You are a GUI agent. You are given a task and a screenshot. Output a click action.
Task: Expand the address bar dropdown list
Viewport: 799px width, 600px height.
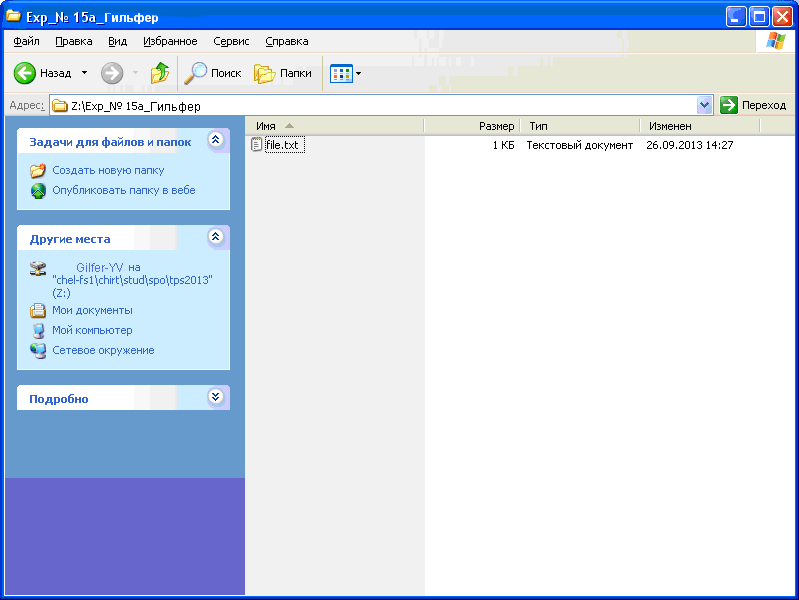tap(704, 105)
